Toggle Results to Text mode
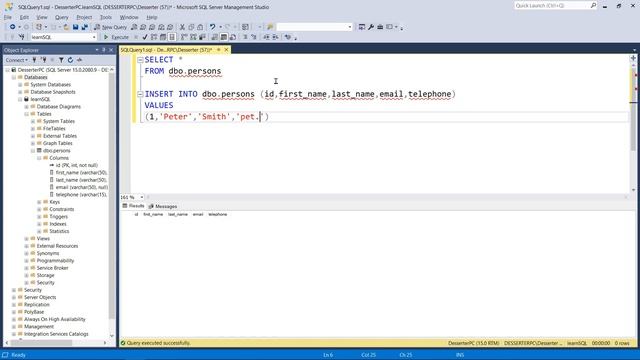 click(x=215, y=37)
